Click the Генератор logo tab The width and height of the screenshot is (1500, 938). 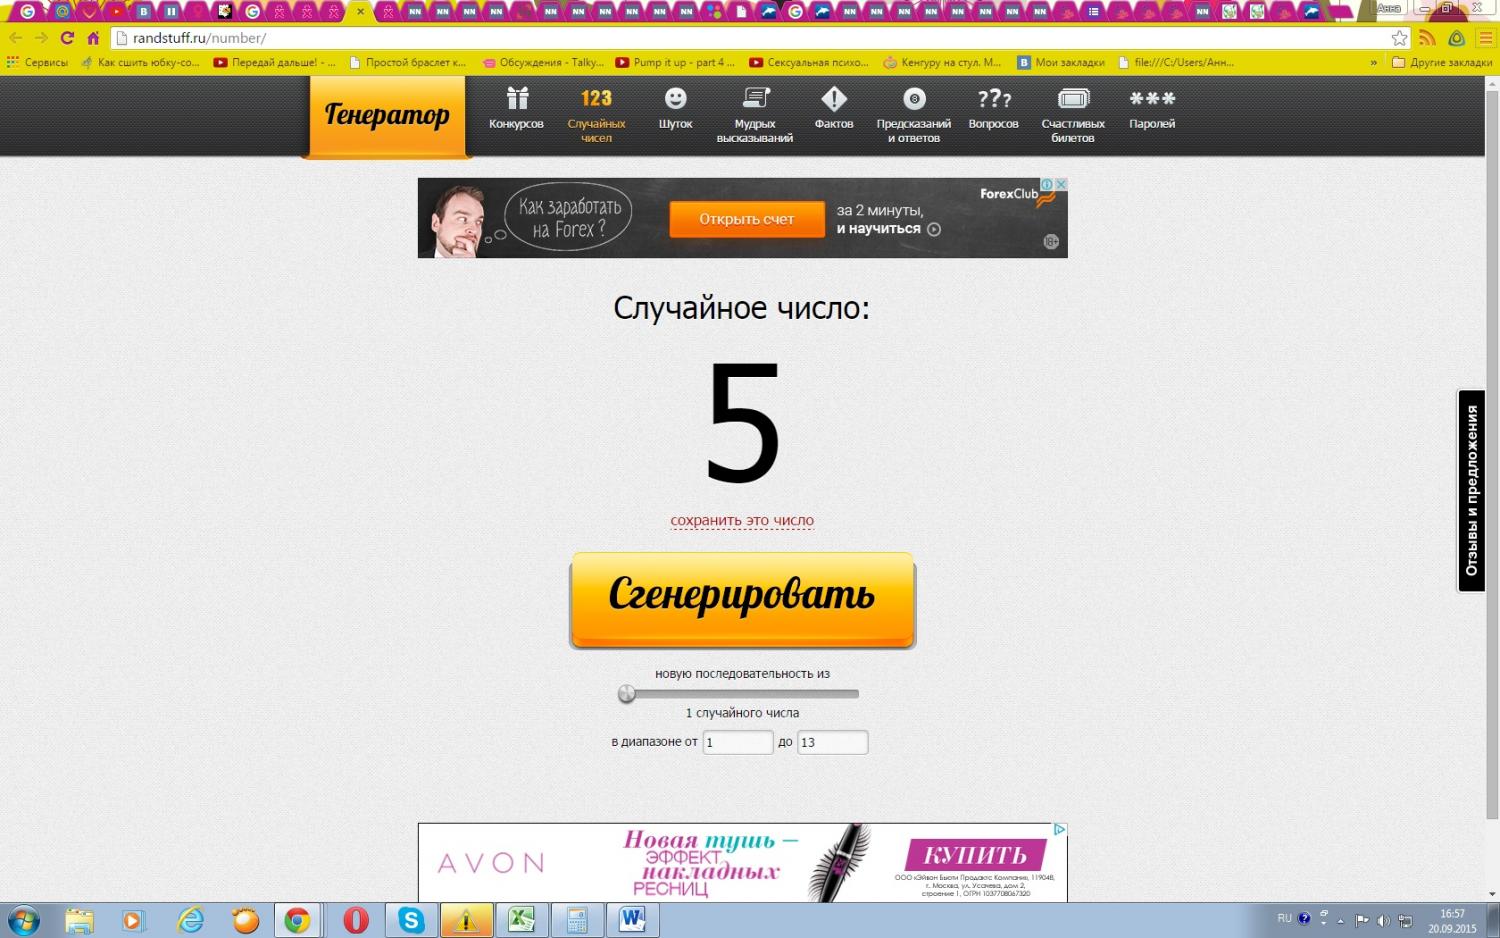(x=387, y=116)
